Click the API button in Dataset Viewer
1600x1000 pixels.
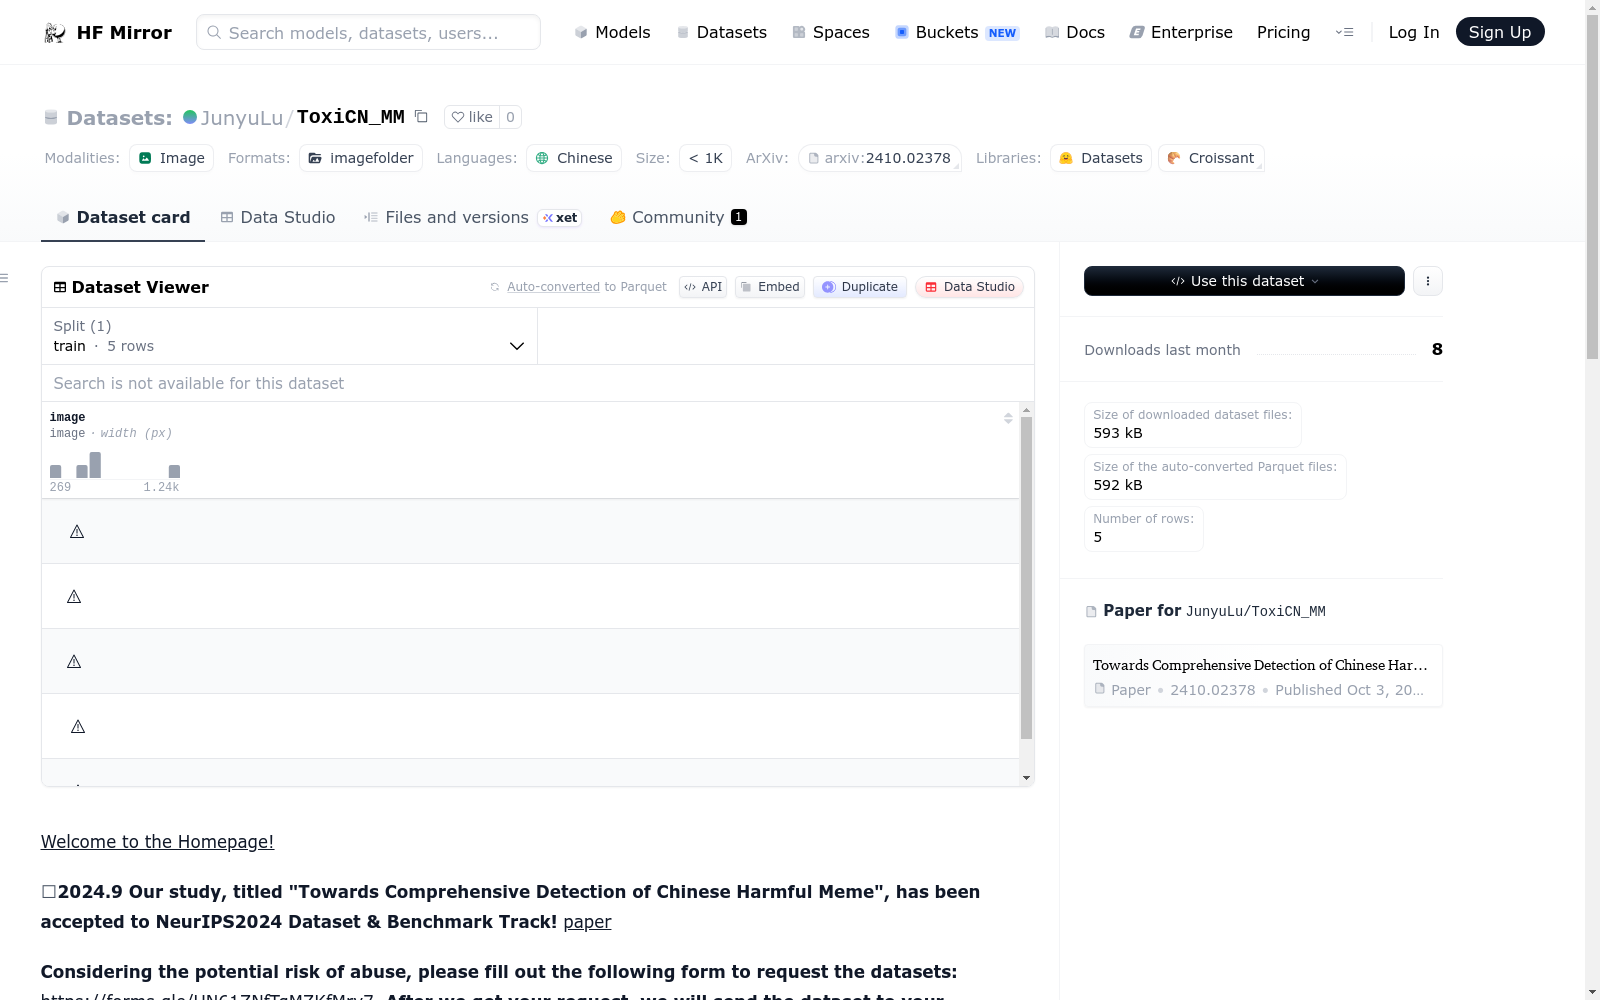(x=703, y=287)
